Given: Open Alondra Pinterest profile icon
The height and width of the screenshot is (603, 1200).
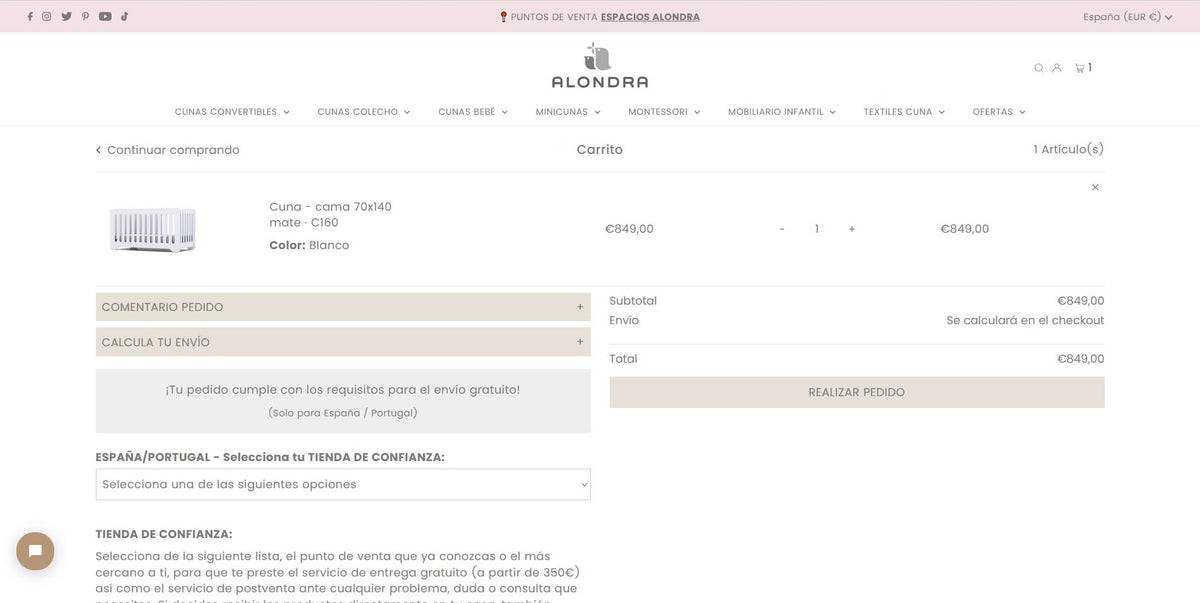Looking at the screenshot, I should 85,16.
